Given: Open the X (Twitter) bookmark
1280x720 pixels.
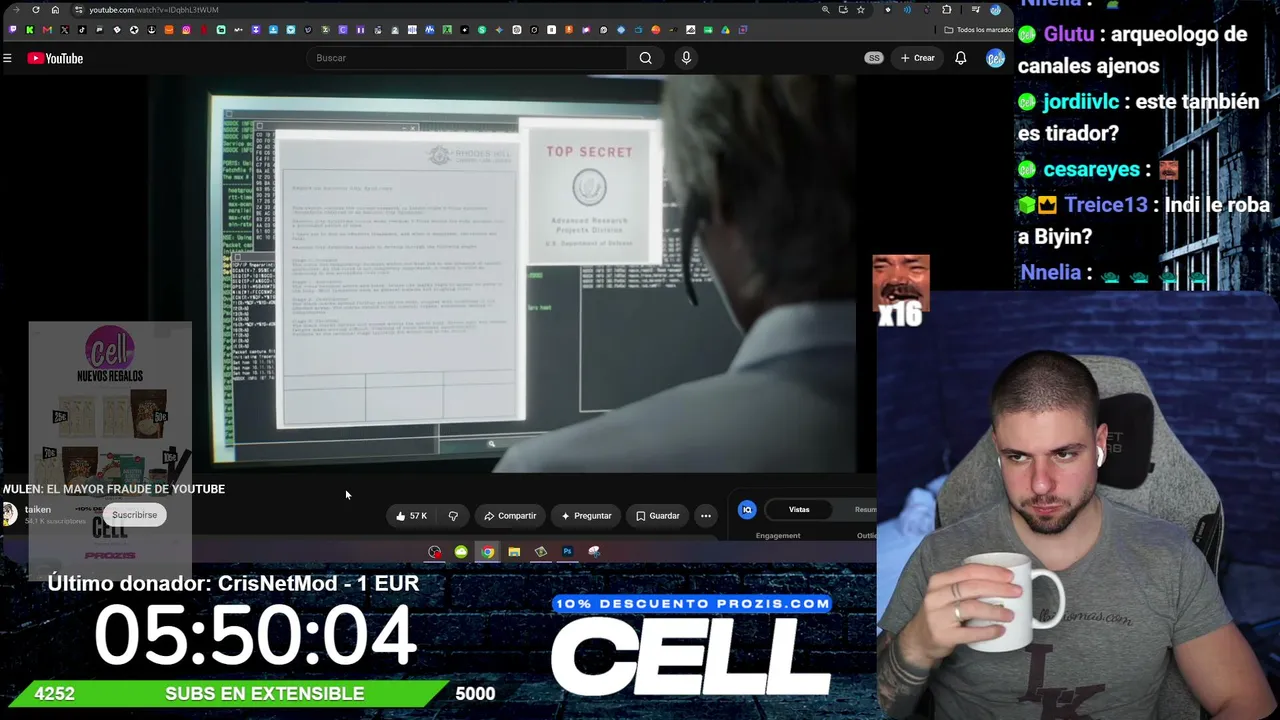Looking at the screenshot, I should [x=65, y=30].
